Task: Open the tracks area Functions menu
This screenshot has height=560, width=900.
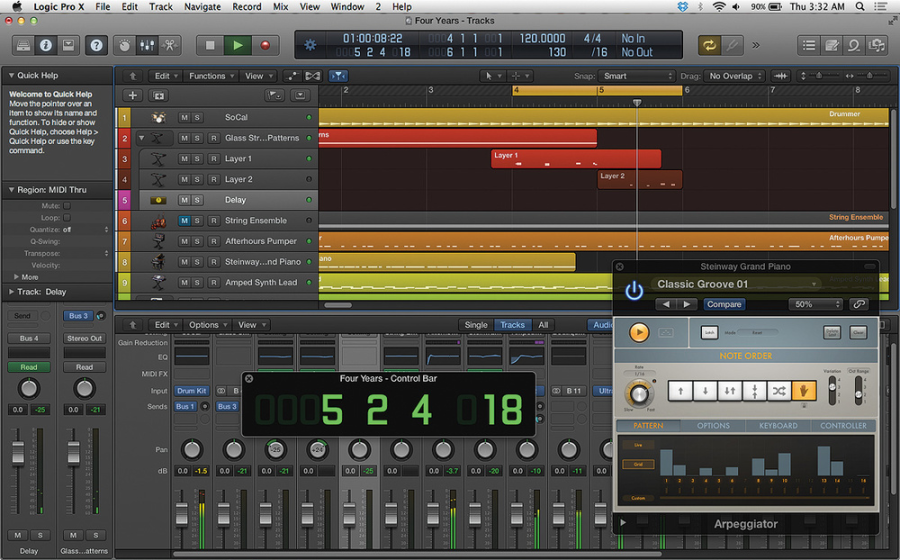Action: [211, 76]
